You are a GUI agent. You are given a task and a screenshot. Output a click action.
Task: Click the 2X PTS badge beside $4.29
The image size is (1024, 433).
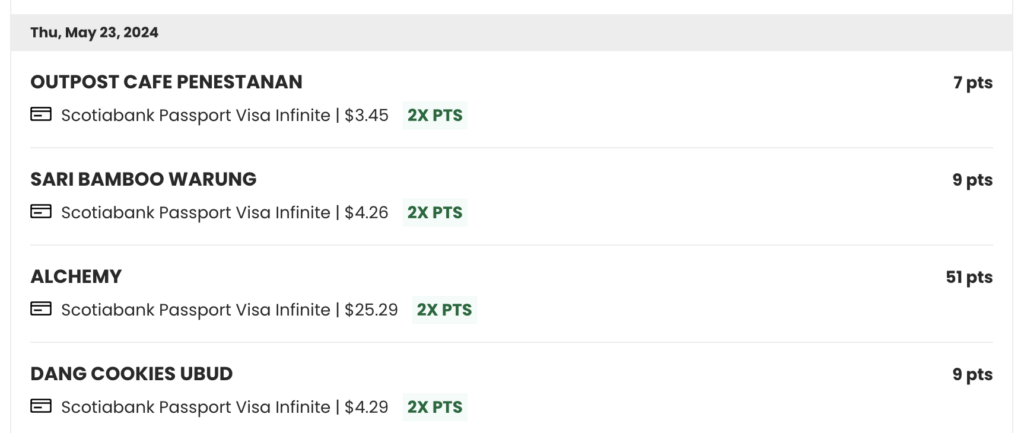435,407
